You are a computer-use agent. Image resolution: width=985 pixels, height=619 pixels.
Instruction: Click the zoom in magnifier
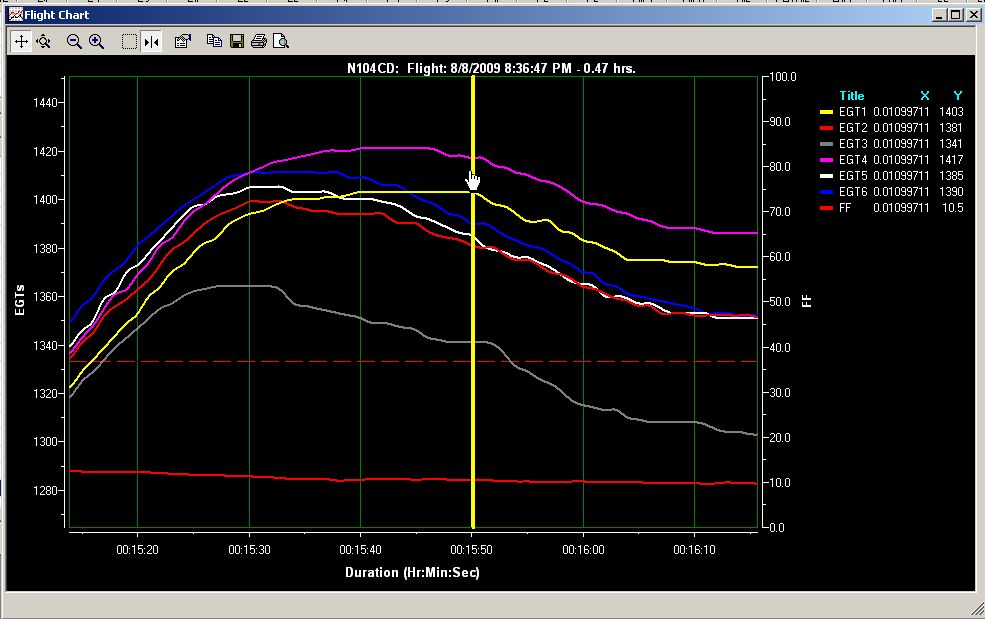click(97, 41)
